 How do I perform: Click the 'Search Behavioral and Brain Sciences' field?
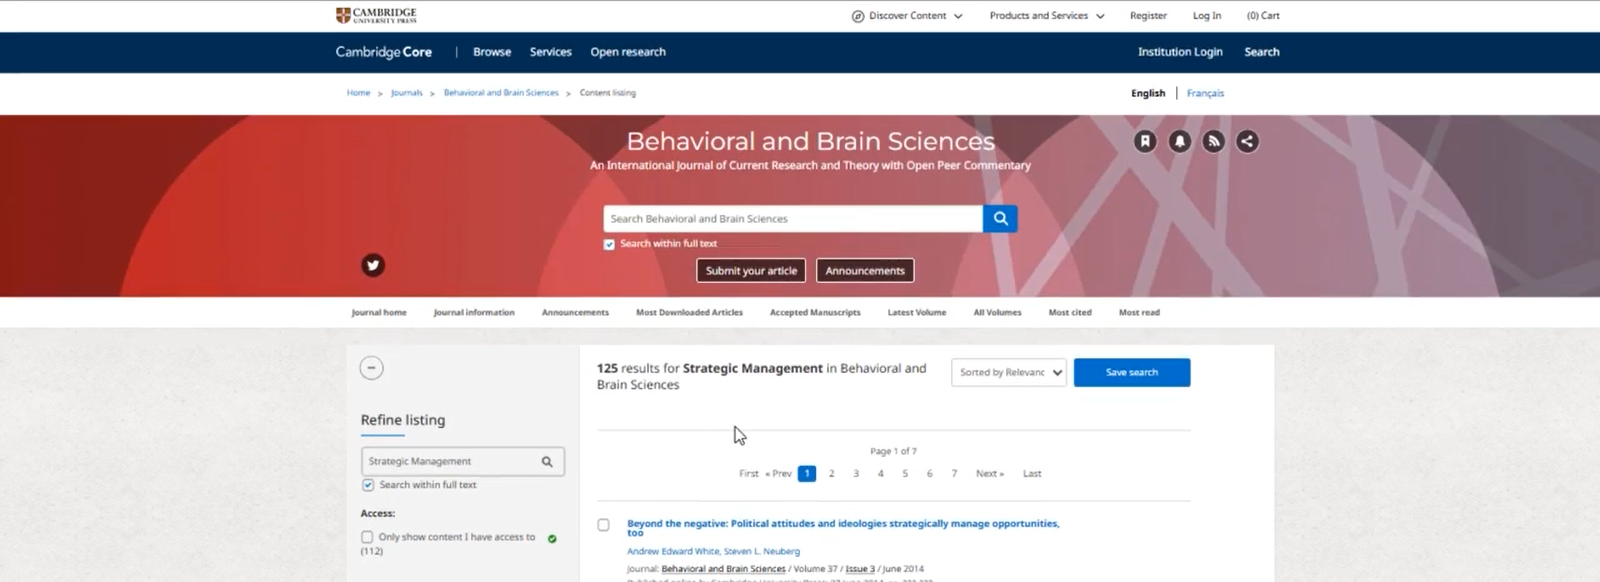click(x=792, y=219)
